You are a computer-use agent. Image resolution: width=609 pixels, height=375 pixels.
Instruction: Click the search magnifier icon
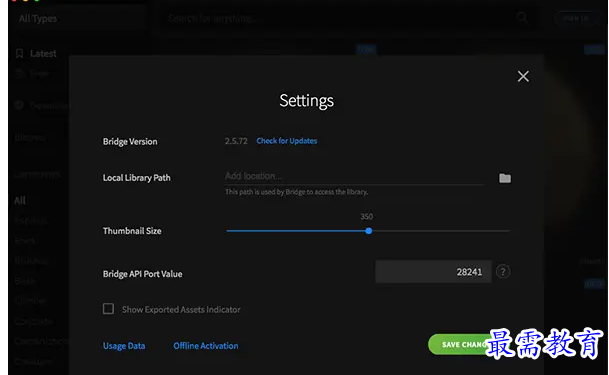[522, 18]
